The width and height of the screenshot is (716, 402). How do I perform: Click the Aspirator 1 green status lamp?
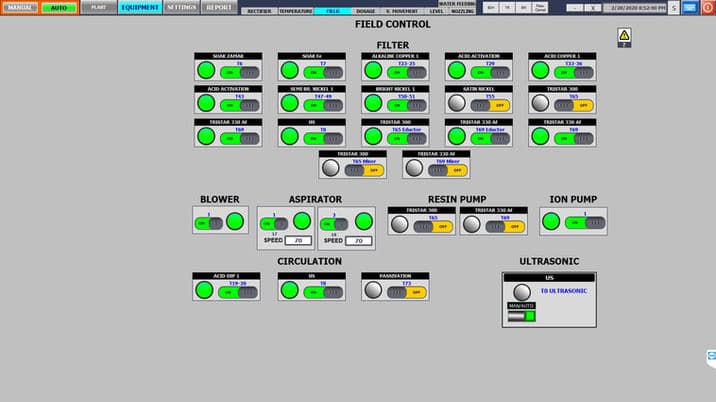tap(302, 221)
